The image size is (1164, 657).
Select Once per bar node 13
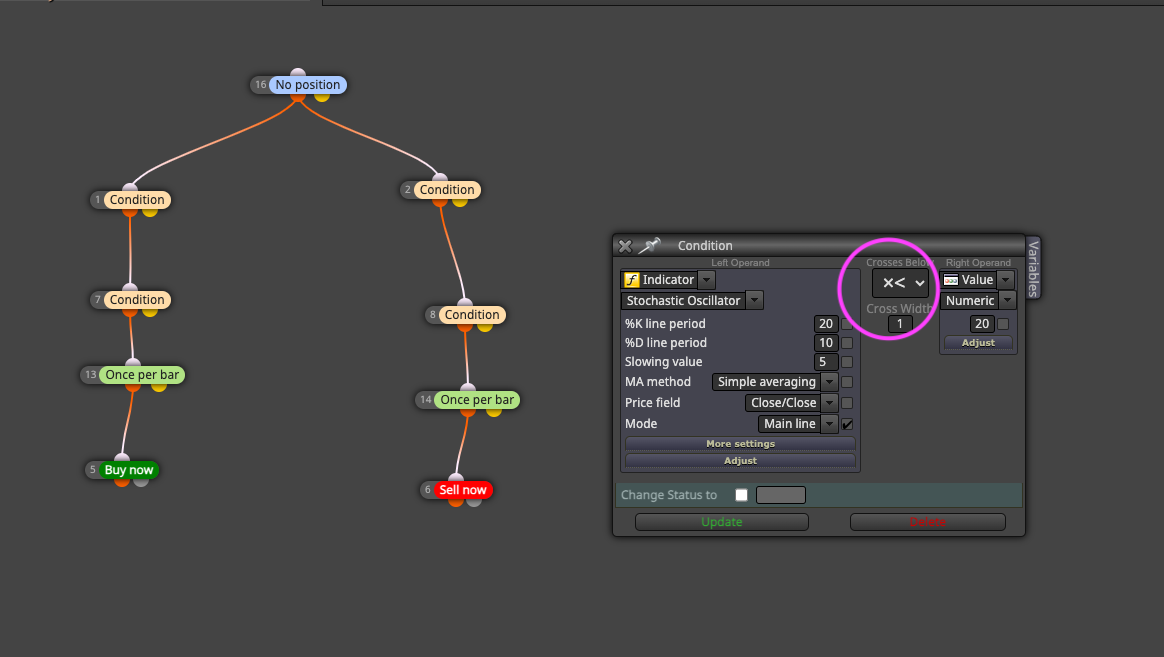coord(142,375)
